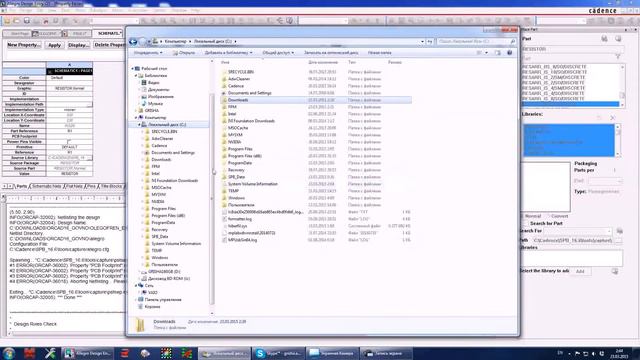Screen dimensions: 640x360
Task: Collapse the Сеть tree node
Action: pyautogui.click(x=136, y=286)
